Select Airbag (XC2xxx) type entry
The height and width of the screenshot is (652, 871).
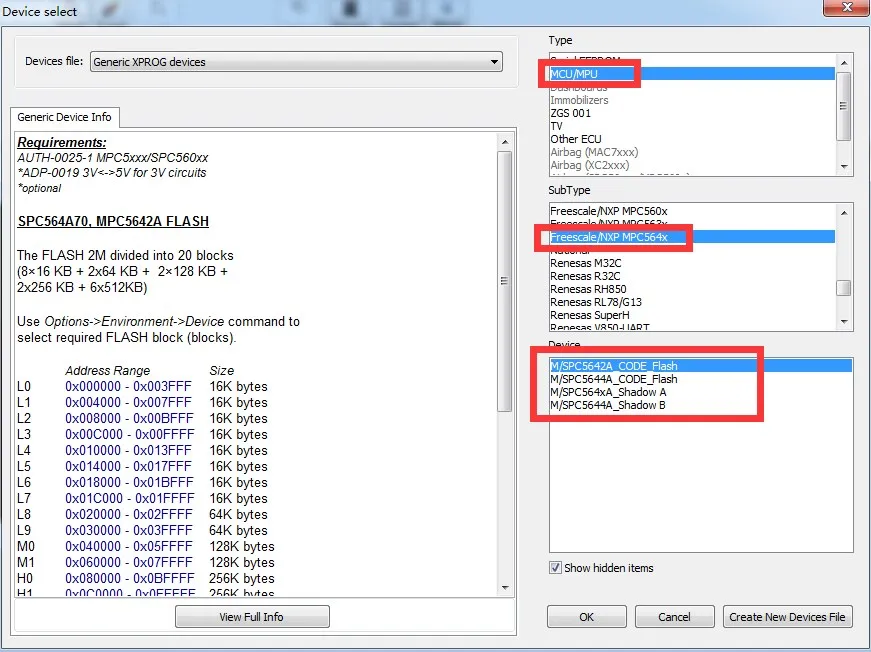pyautogui.click(x=692, y=165)
